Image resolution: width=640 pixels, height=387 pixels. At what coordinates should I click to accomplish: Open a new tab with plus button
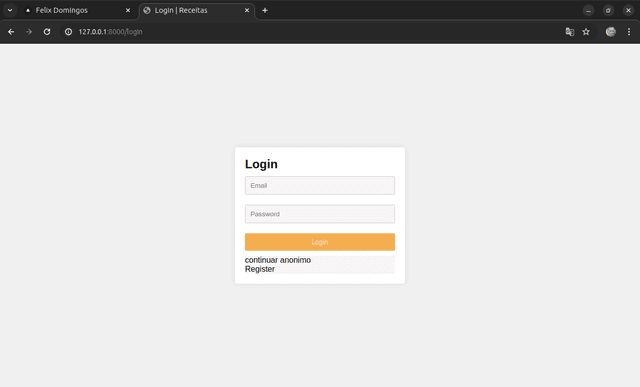coord(265,11)
